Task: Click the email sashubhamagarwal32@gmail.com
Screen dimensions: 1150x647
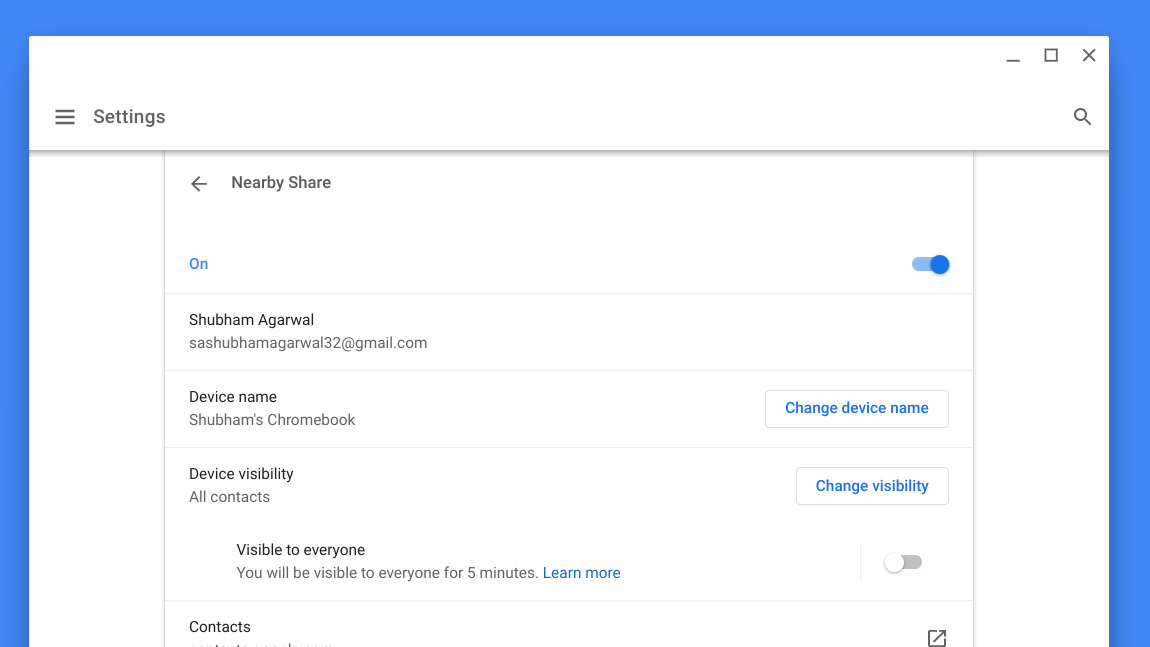Action: point(308,343)
